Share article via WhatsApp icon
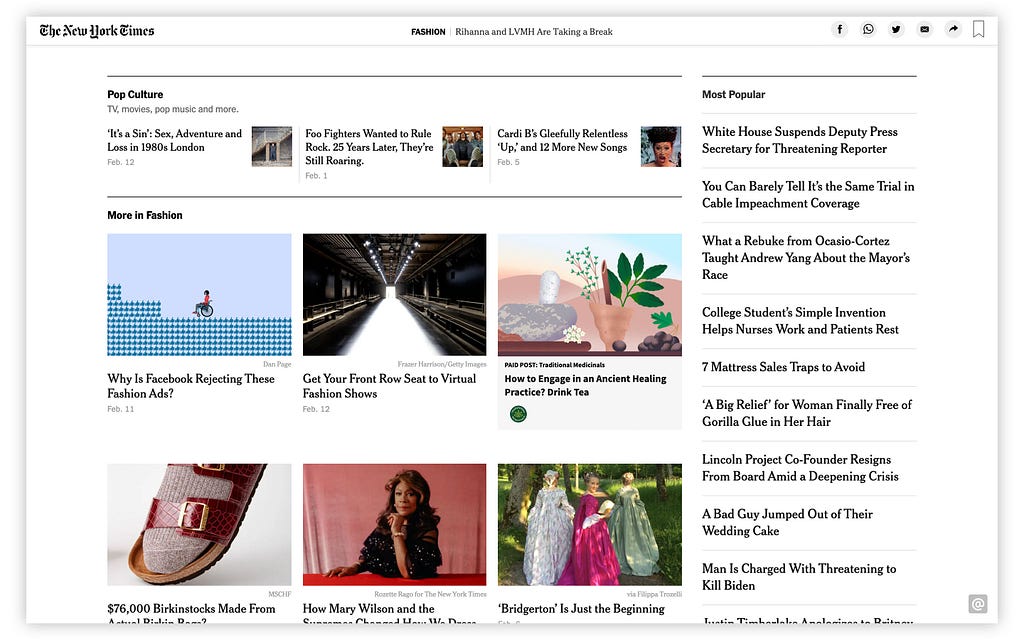This screenshot has height=640, width=1024. click(868, 29)
